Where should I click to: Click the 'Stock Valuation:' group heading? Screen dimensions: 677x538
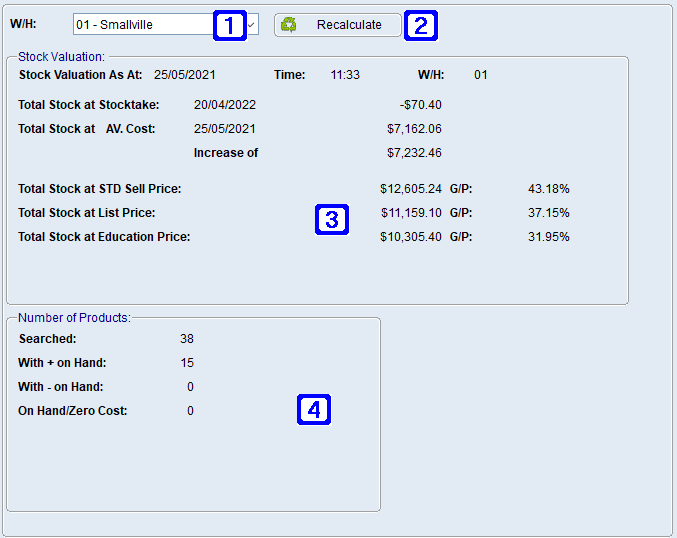pos(61,57)
